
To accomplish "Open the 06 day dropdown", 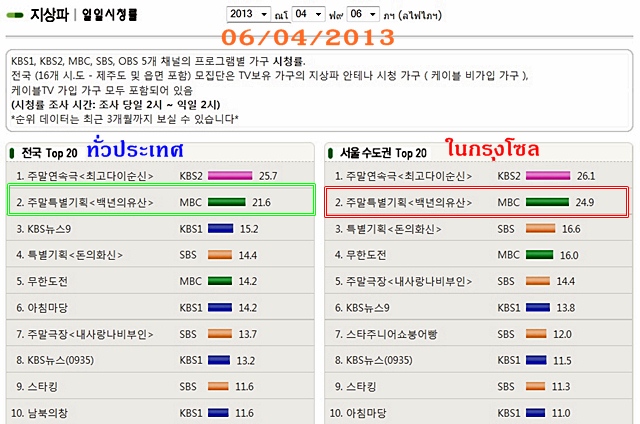I will coord(363,14).
